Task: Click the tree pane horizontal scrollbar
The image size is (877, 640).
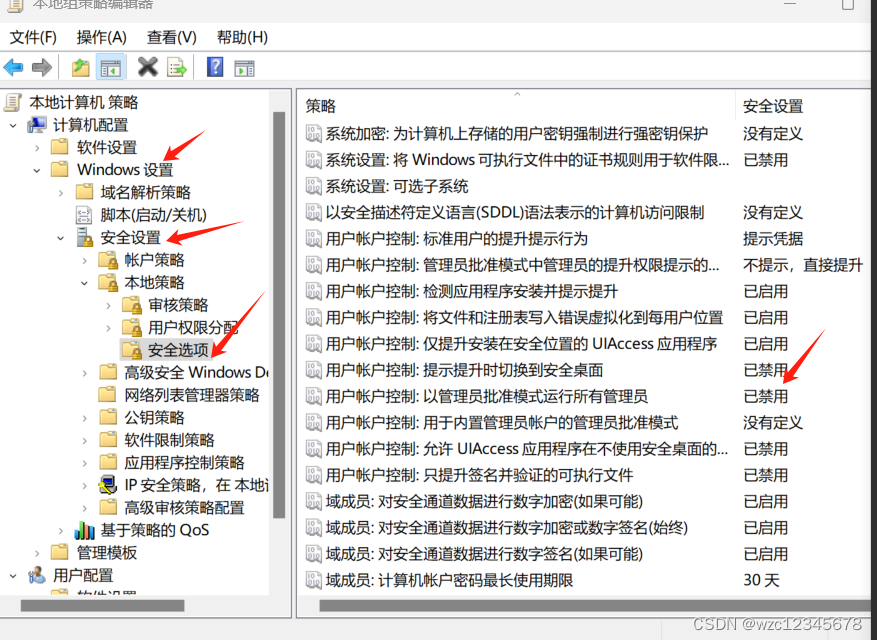Action: pos(102,605)
